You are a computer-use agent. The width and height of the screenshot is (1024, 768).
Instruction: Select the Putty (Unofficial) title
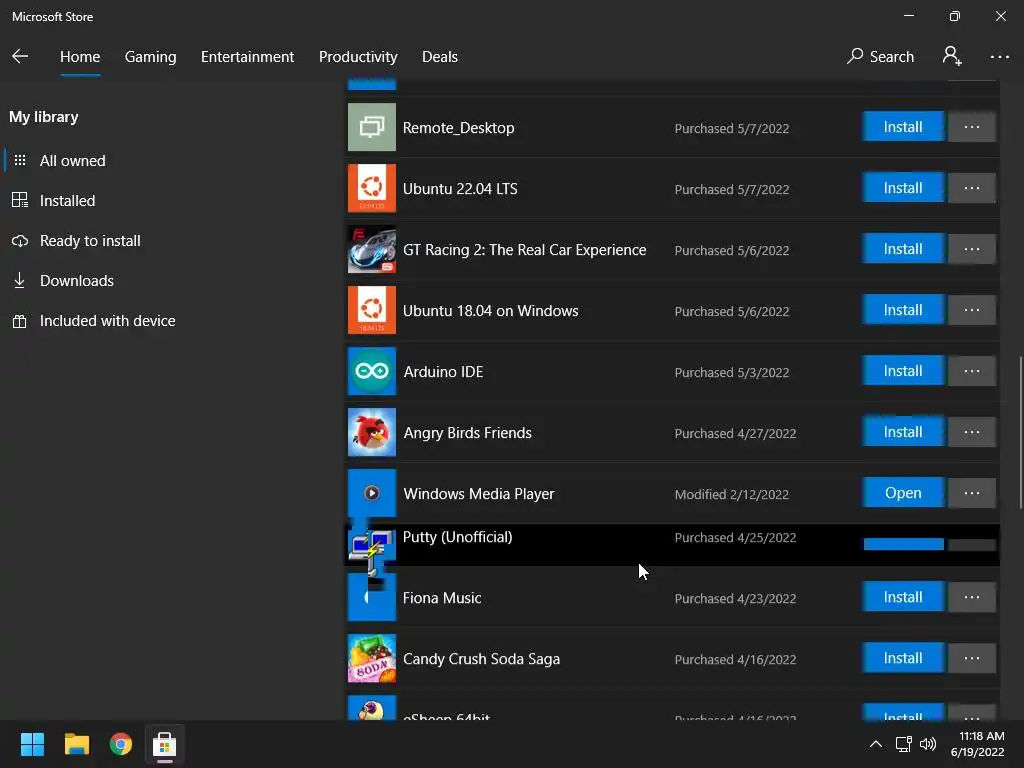pos(457,537)
